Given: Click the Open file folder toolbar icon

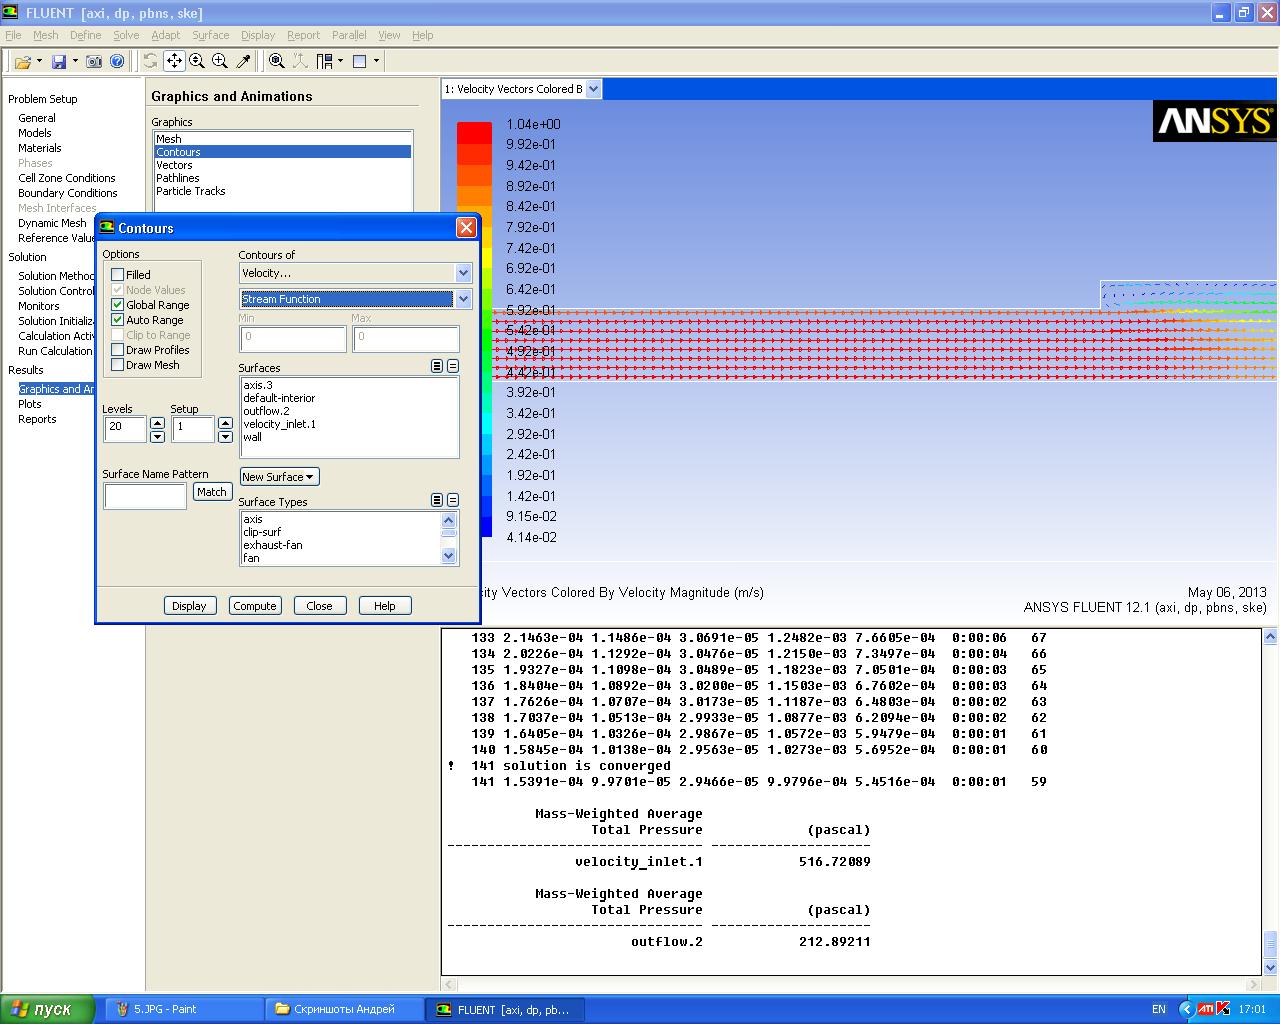Looking at the screenshot, I should click(22, 61).
